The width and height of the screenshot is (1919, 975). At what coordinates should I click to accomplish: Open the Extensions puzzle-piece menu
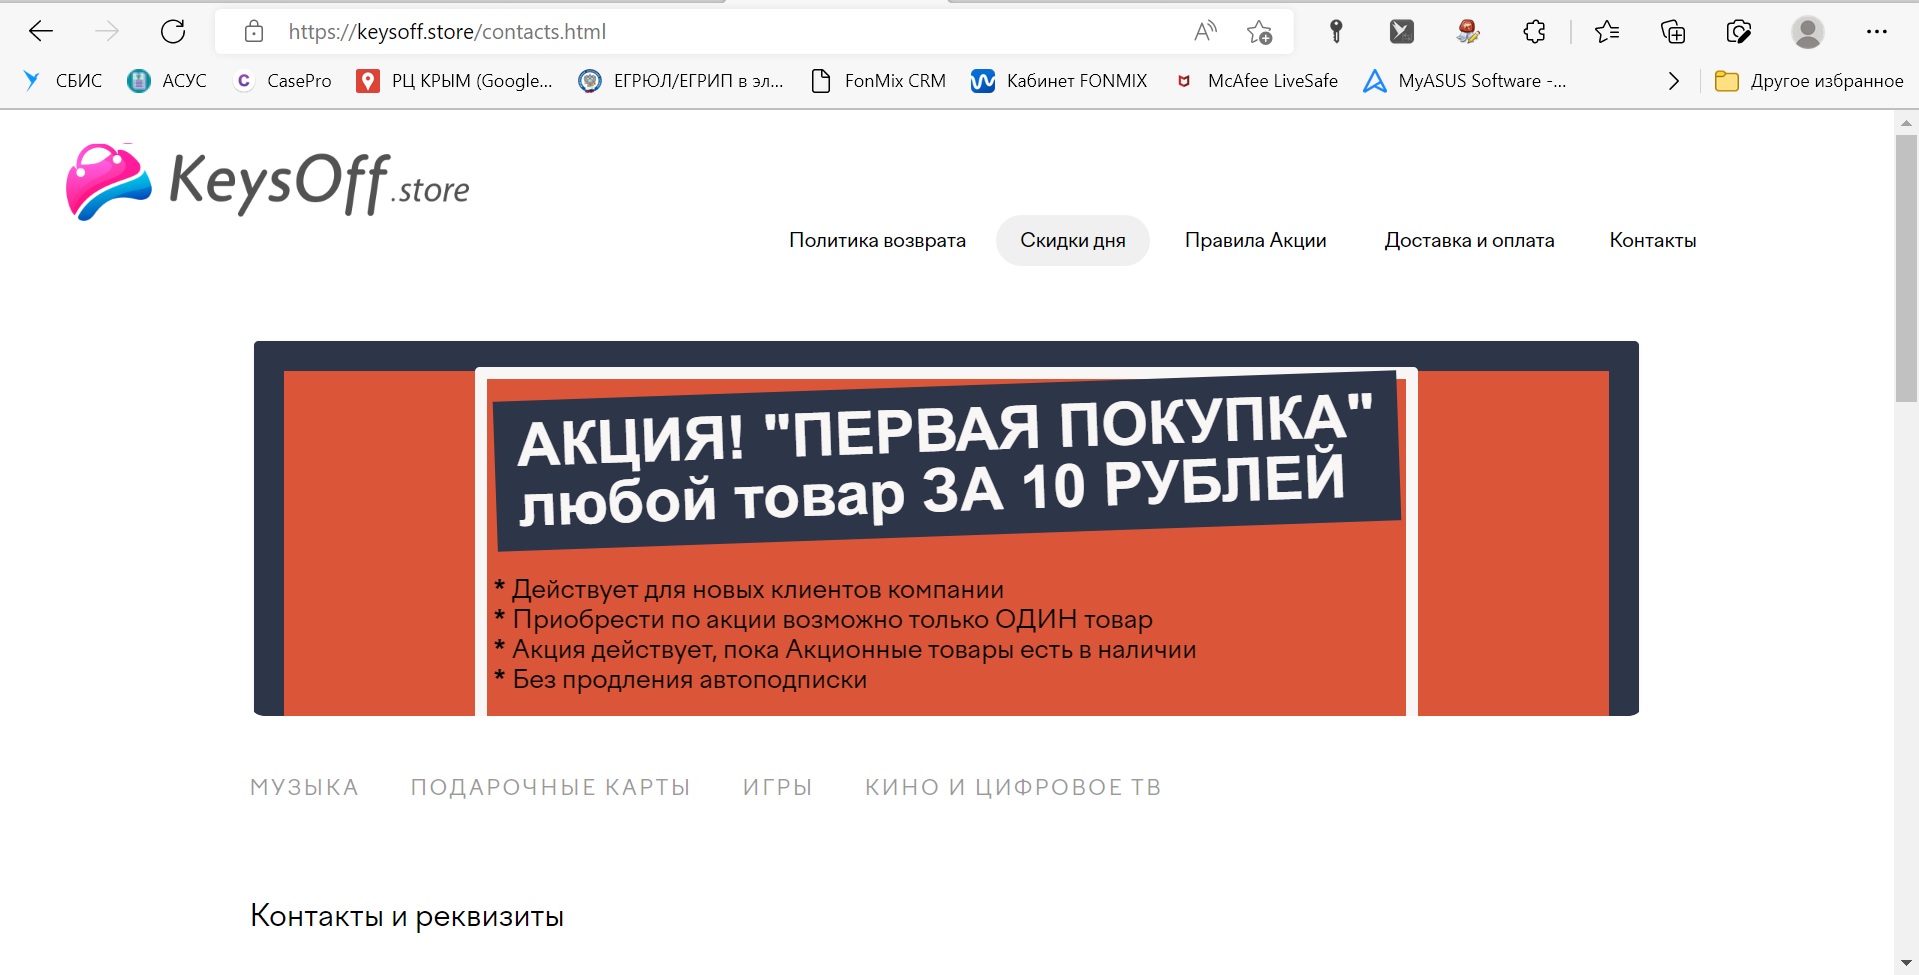coord(1534,32)
